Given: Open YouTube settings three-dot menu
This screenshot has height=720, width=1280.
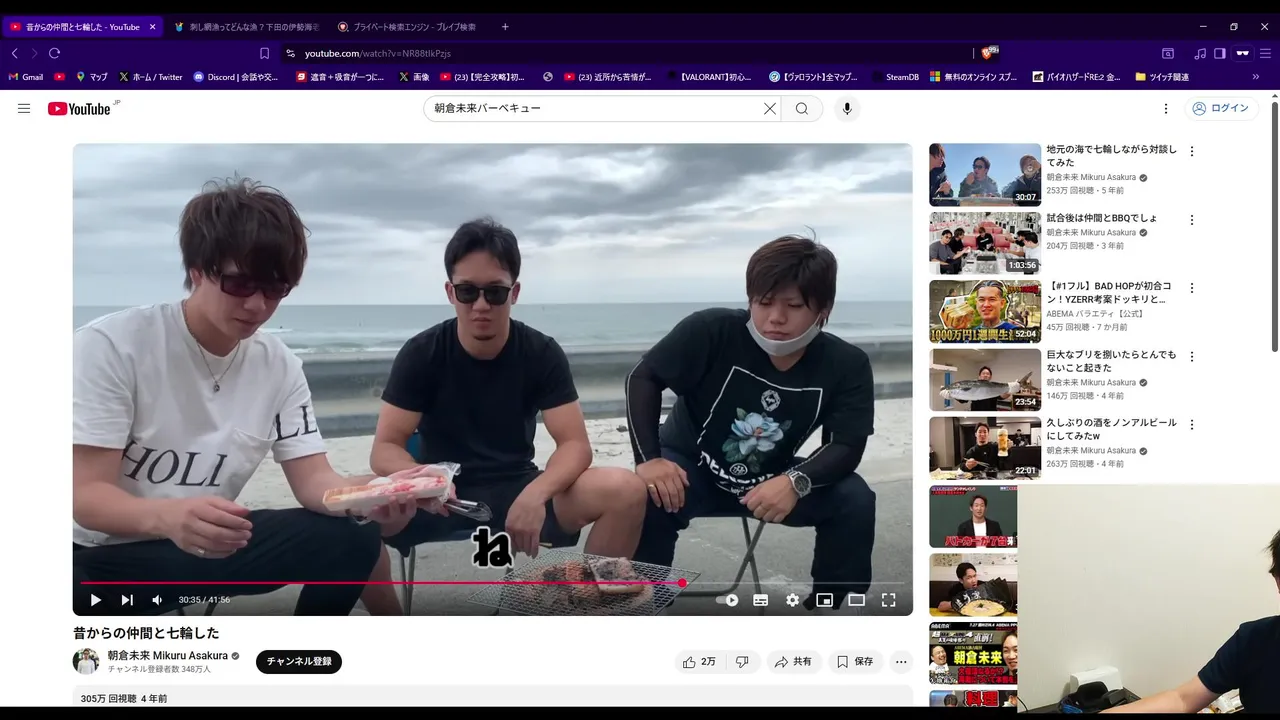Looking at the screenshot, I should point(1165,108).
